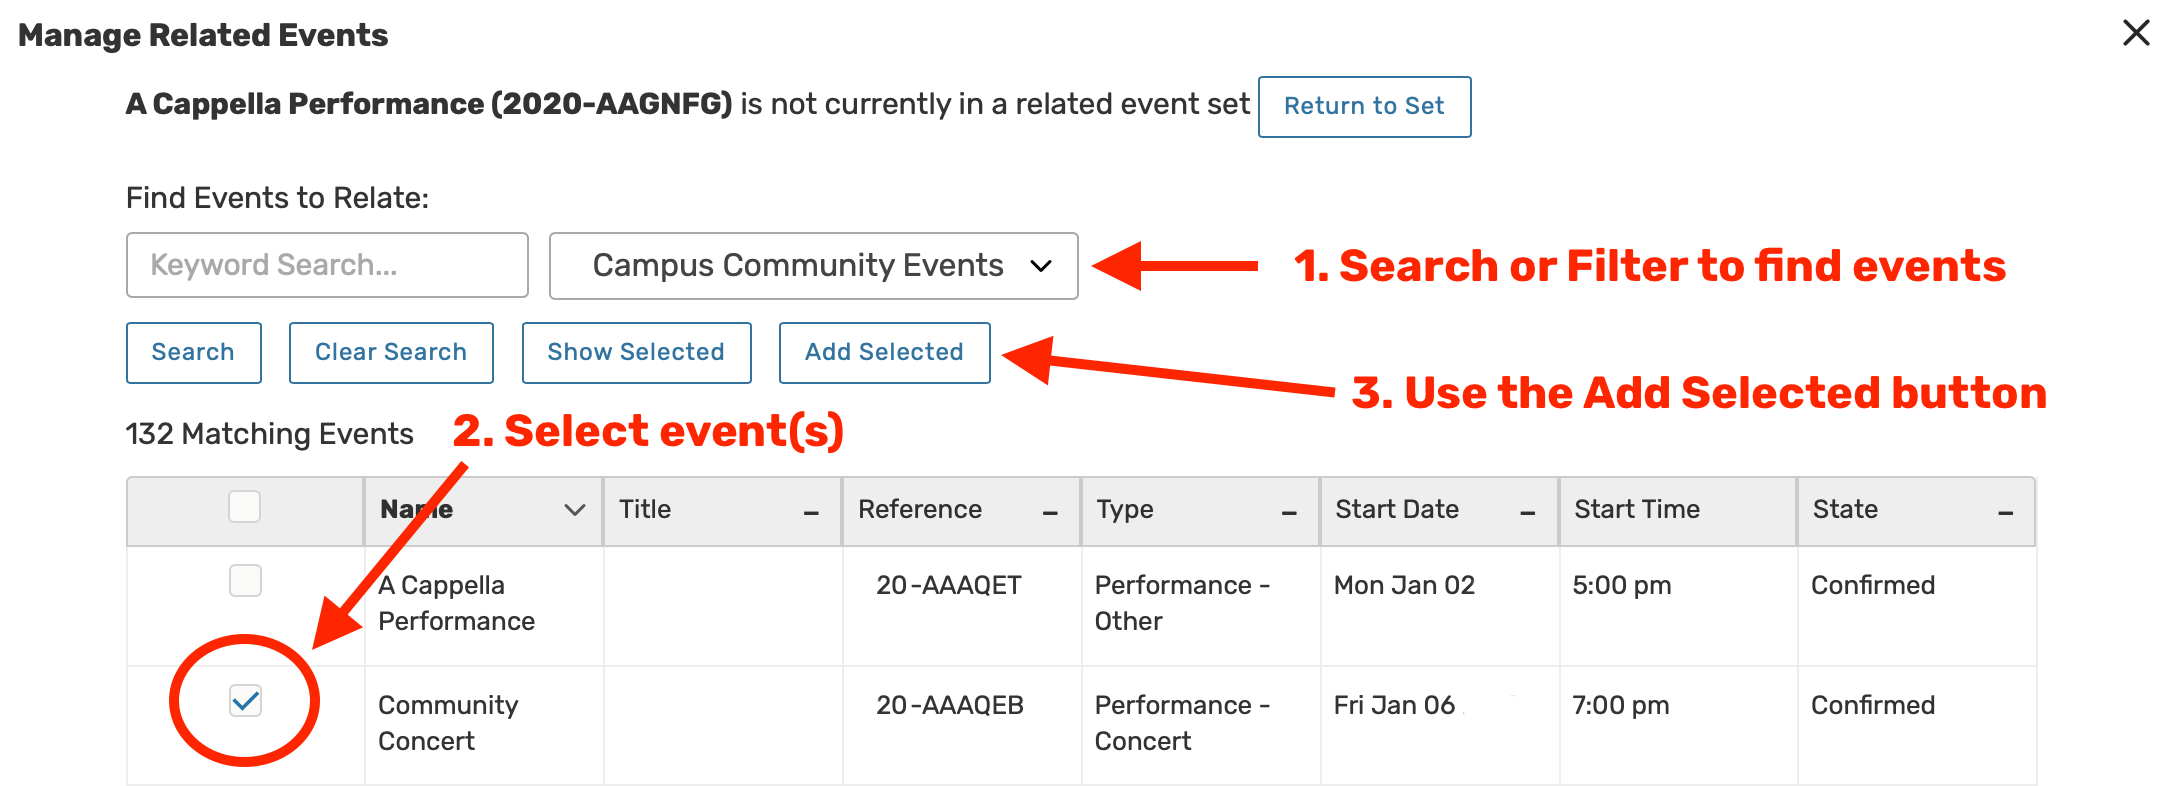Select the 20-AAAQEB reference cell
Image resolution: width=2170 pixels, height=786 pixels.
coord(949,705)
